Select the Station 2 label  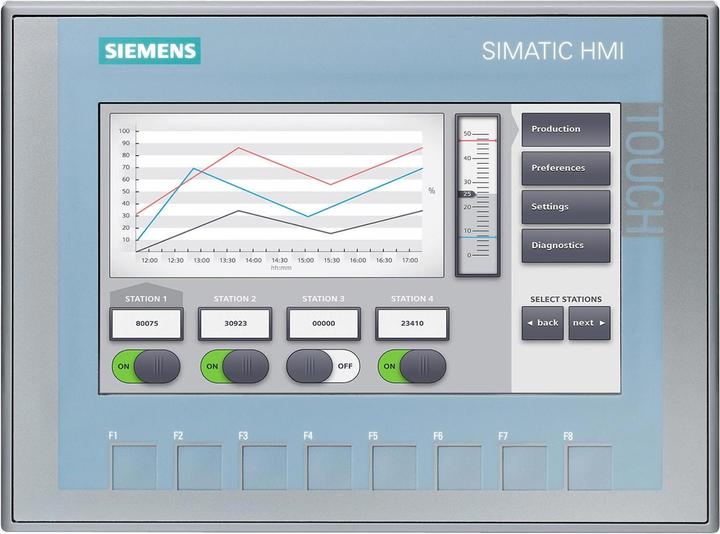pos(235,299)
